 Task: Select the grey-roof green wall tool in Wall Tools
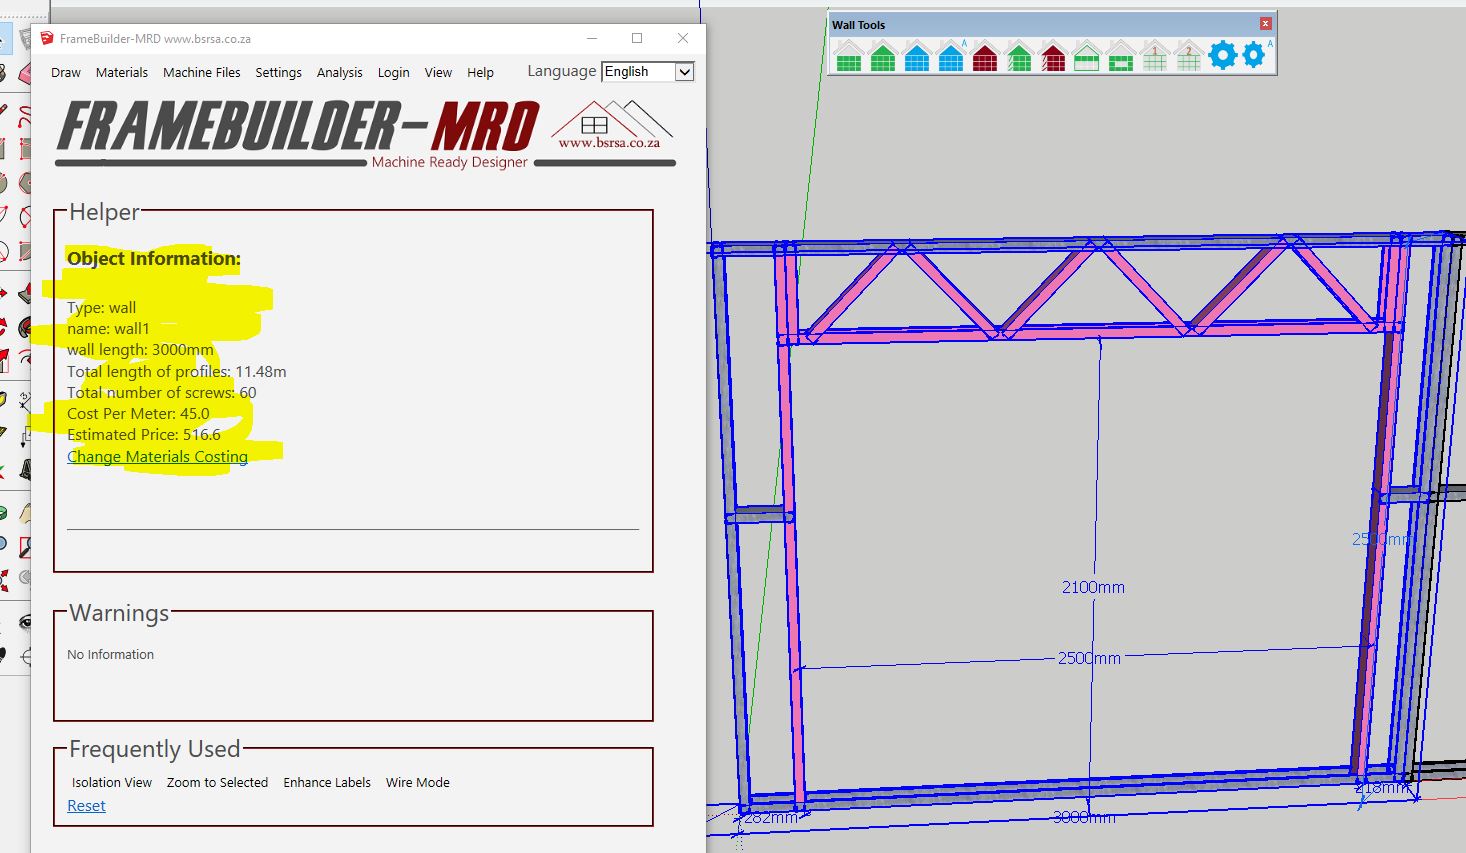[x=849, y=56]
